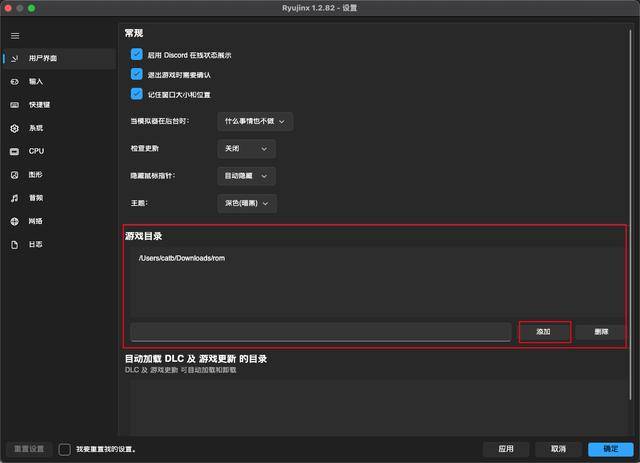Screen dimensions: 640x463
Task: Toggle the hamburger menu in sidebar
Action: coord(15,36)
